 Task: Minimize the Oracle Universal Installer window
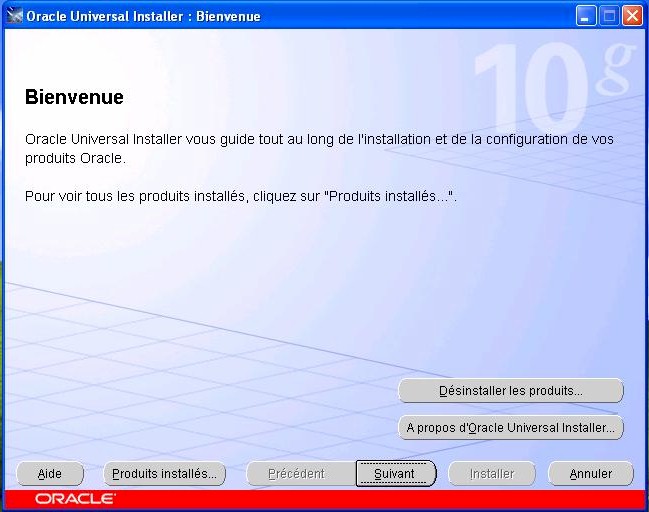587,16
